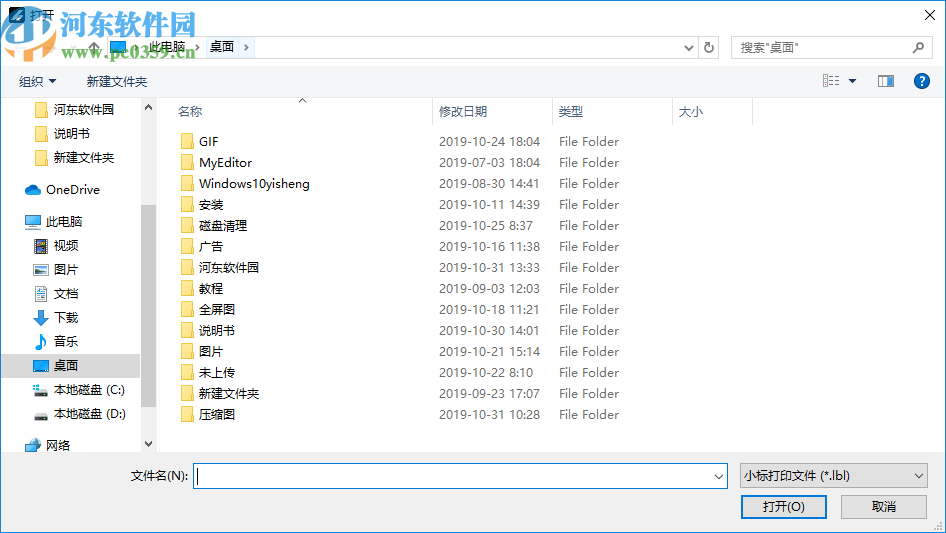The width and height of the screenshot is (946, 533).
Task: Click the 广告 folder icon
Action: 187,246
